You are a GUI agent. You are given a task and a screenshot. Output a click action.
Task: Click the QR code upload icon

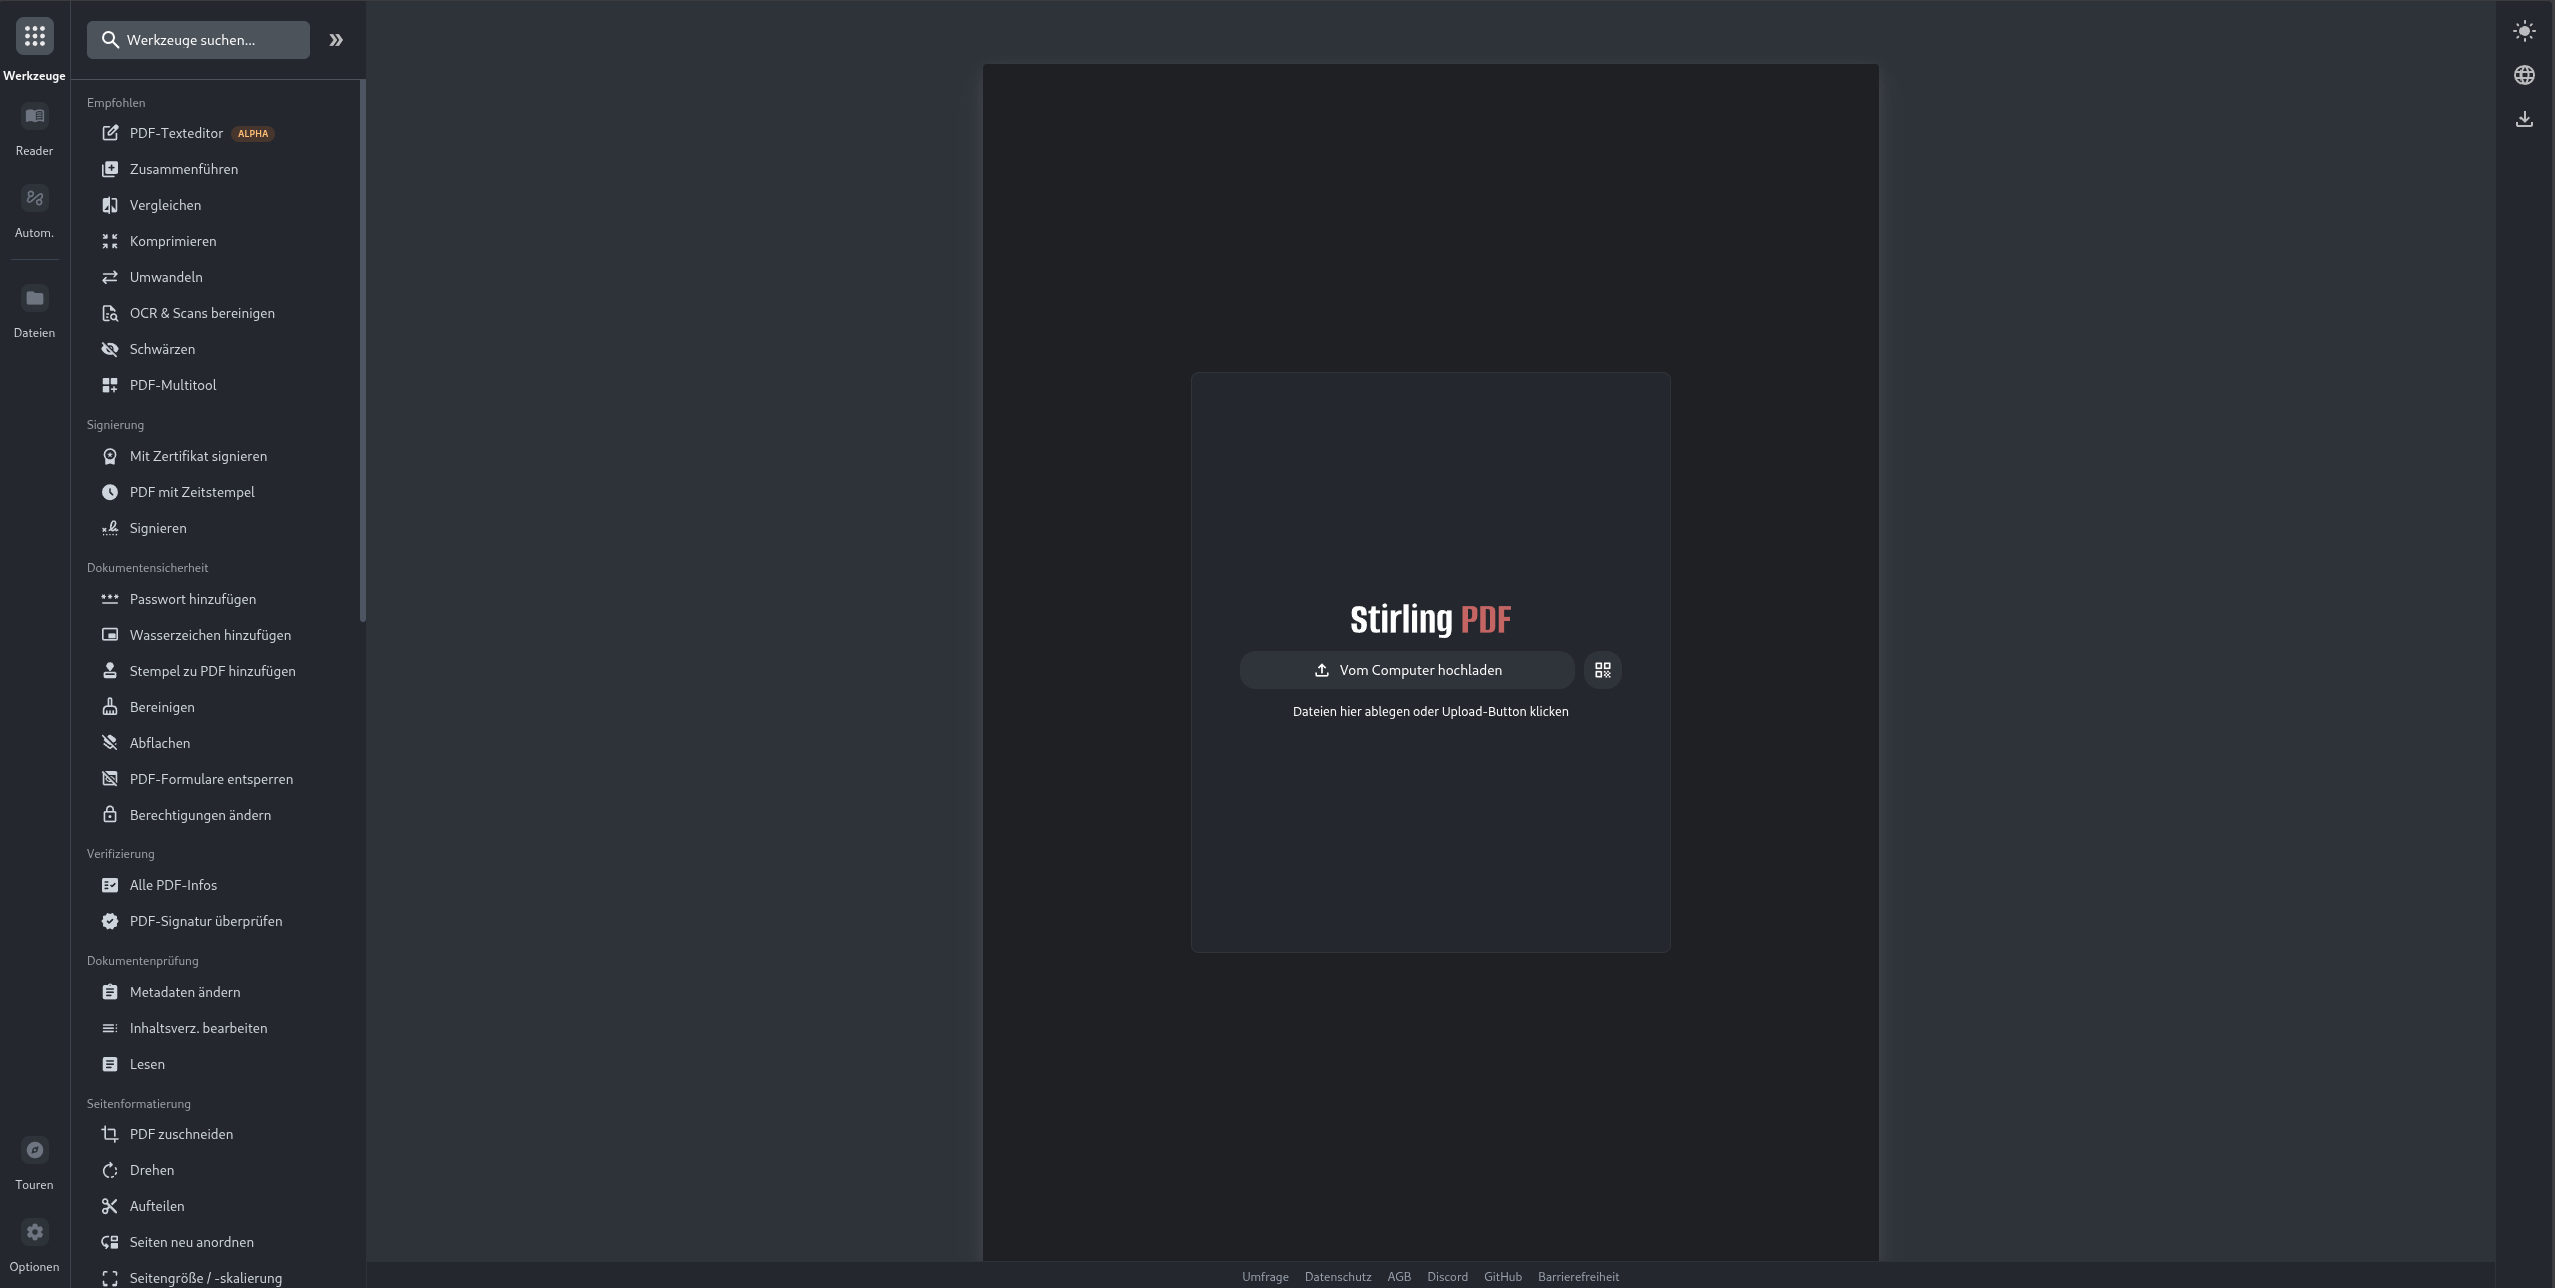tap(1602, 670)
